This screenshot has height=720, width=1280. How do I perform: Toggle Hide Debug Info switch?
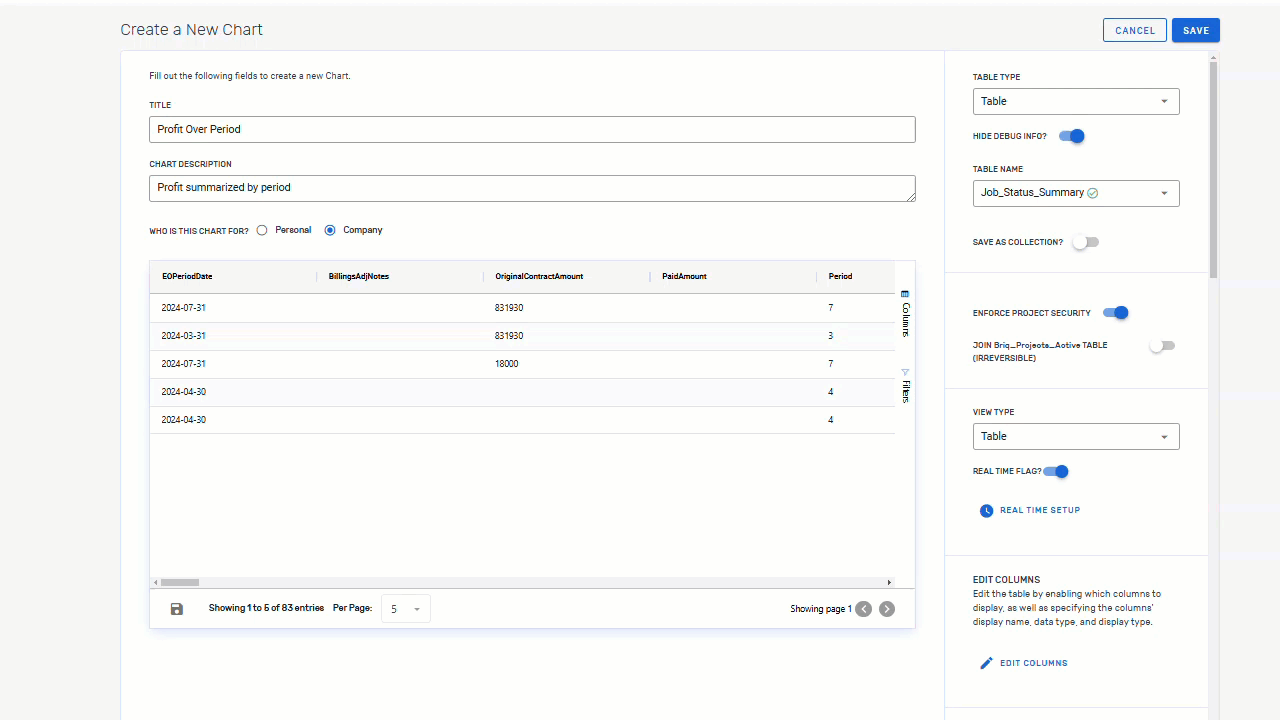coord(1072,136)
